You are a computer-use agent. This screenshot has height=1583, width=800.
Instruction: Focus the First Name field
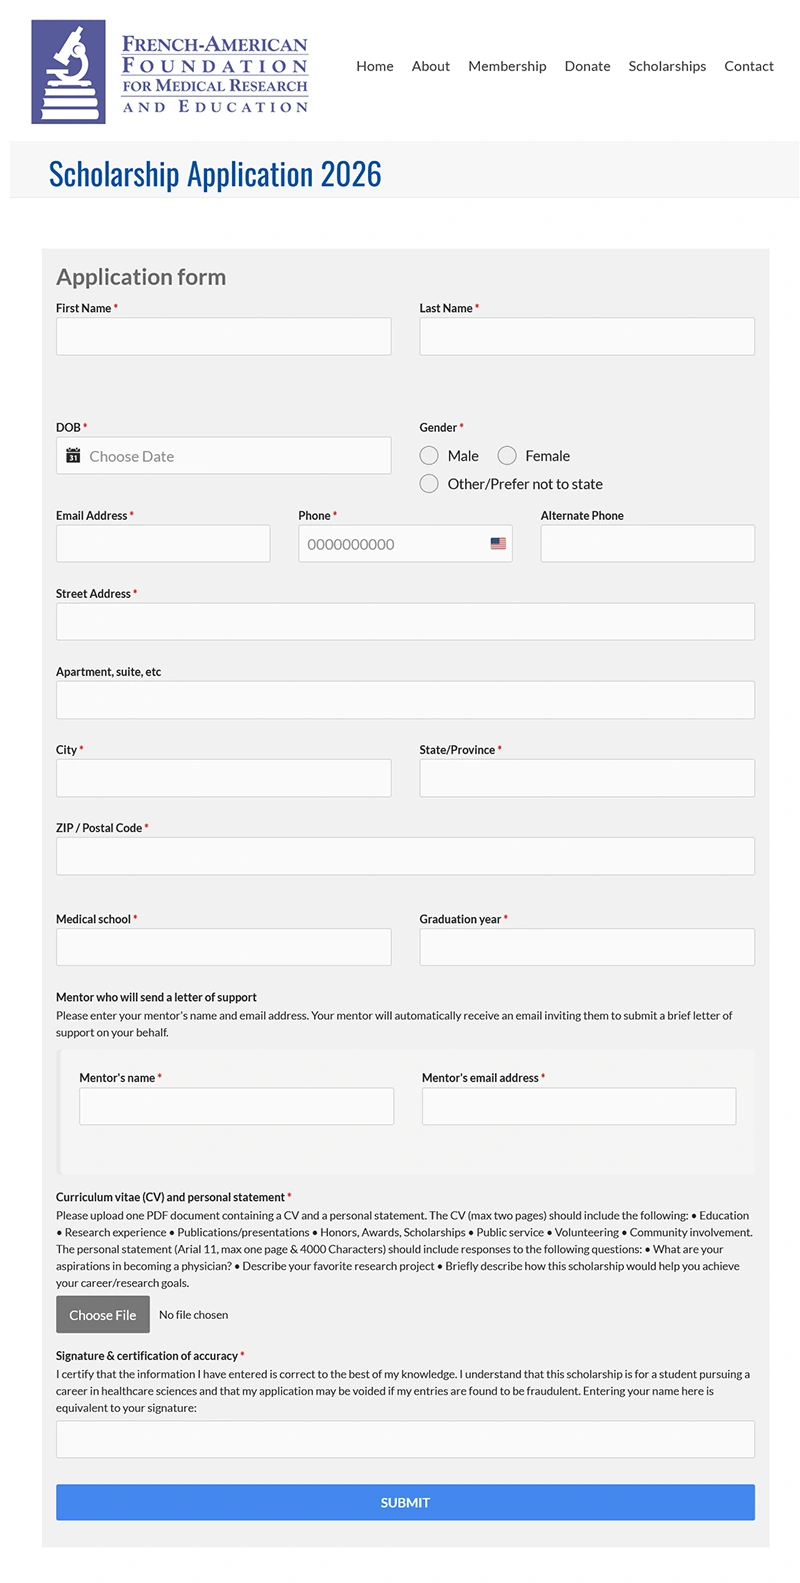(223, 337)
